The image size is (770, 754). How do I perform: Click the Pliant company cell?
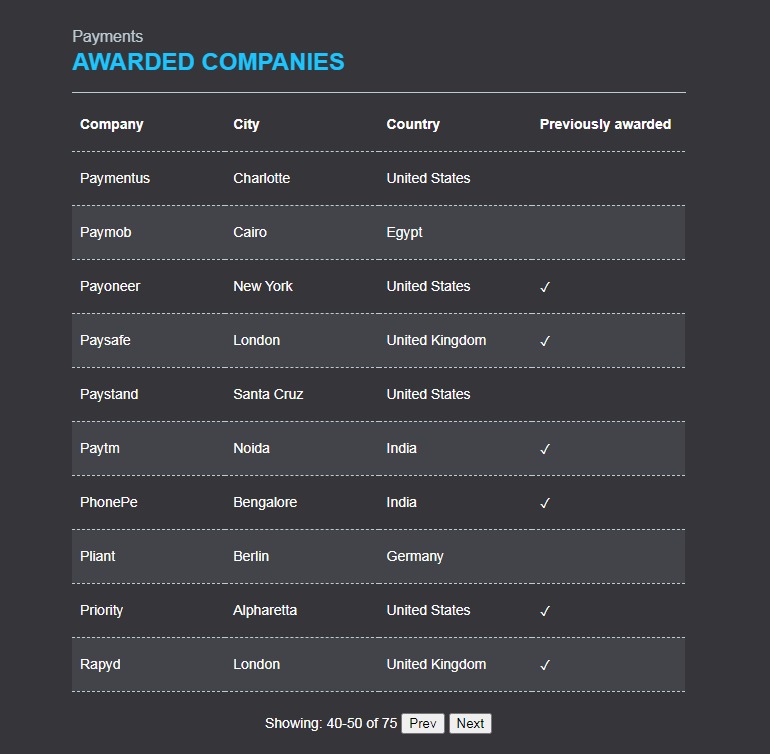click(x=98, y=556)
